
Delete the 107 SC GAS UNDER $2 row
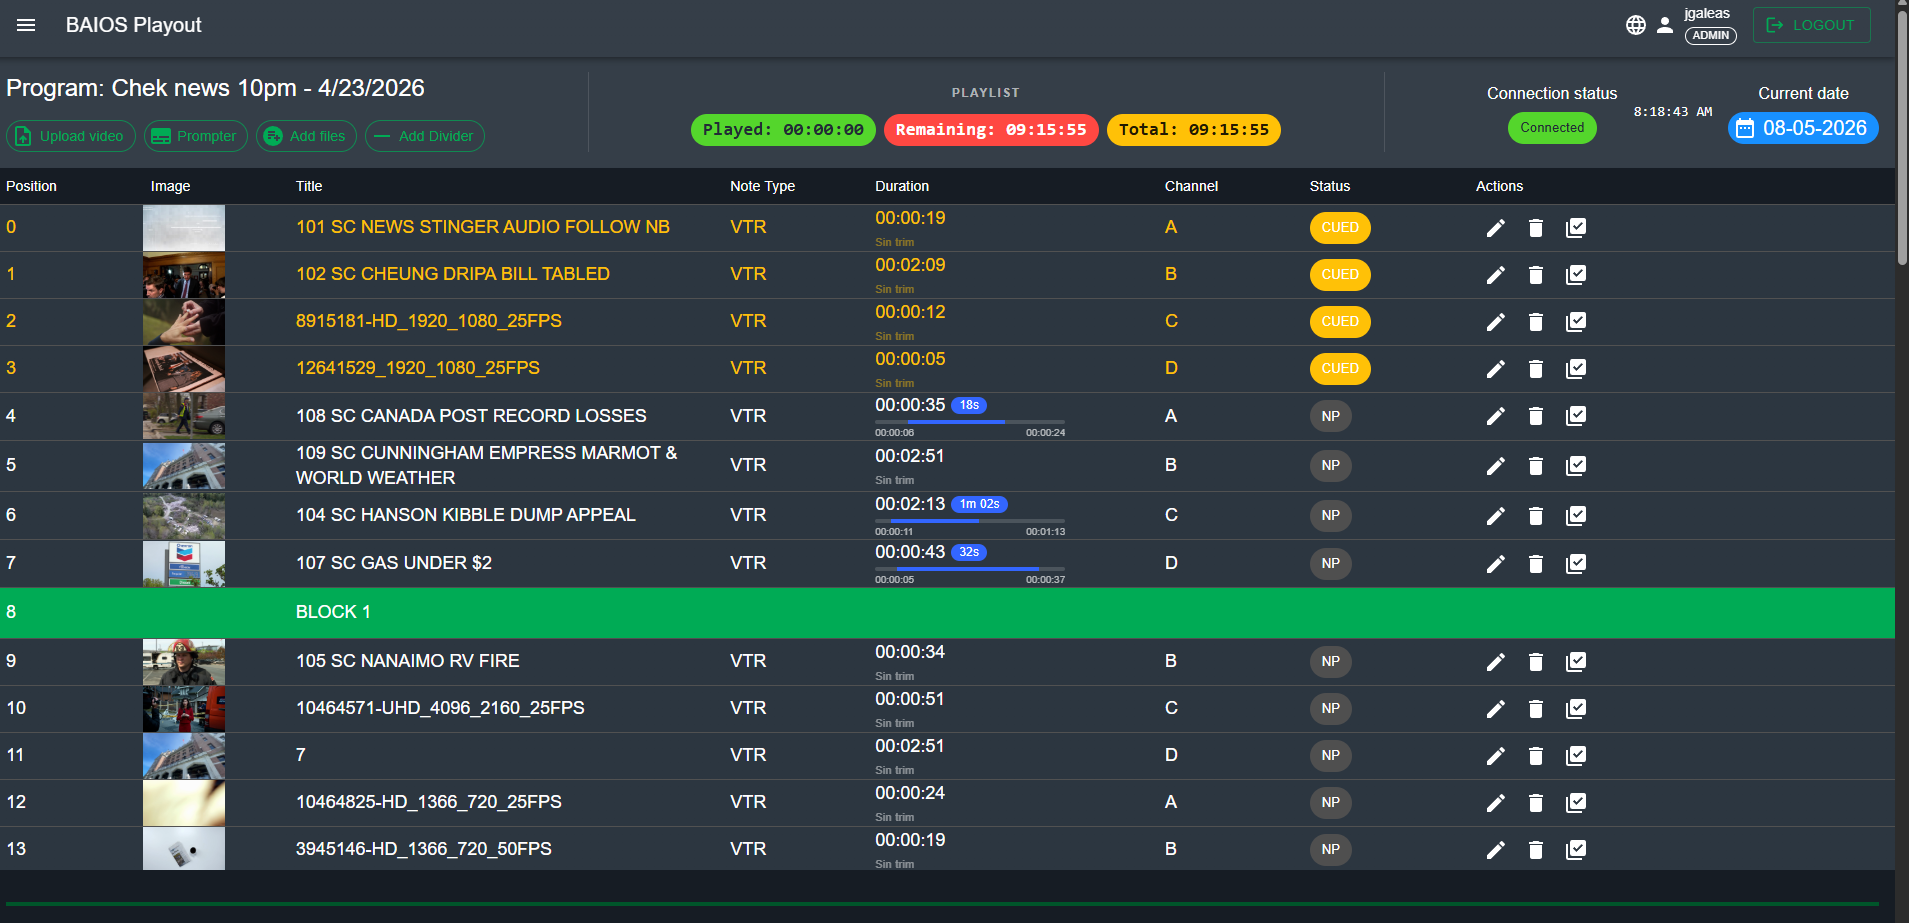tap(1536, 564)
